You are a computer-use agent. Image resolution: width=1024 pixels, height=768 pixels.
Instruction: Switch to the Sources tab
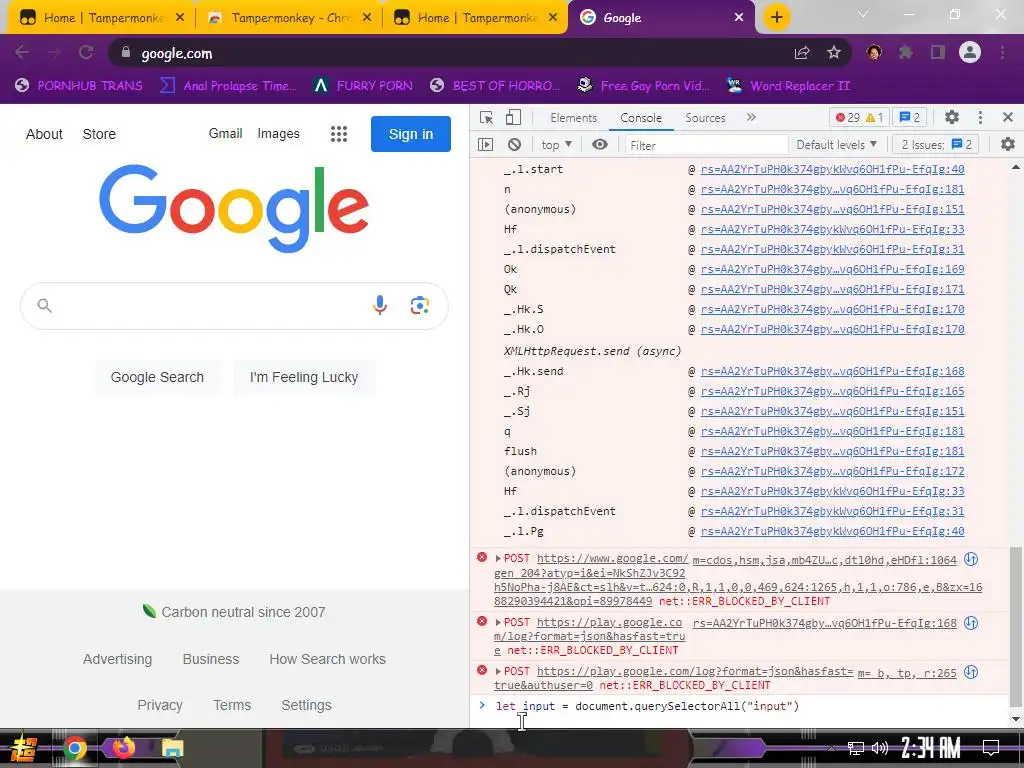(705, 118)
